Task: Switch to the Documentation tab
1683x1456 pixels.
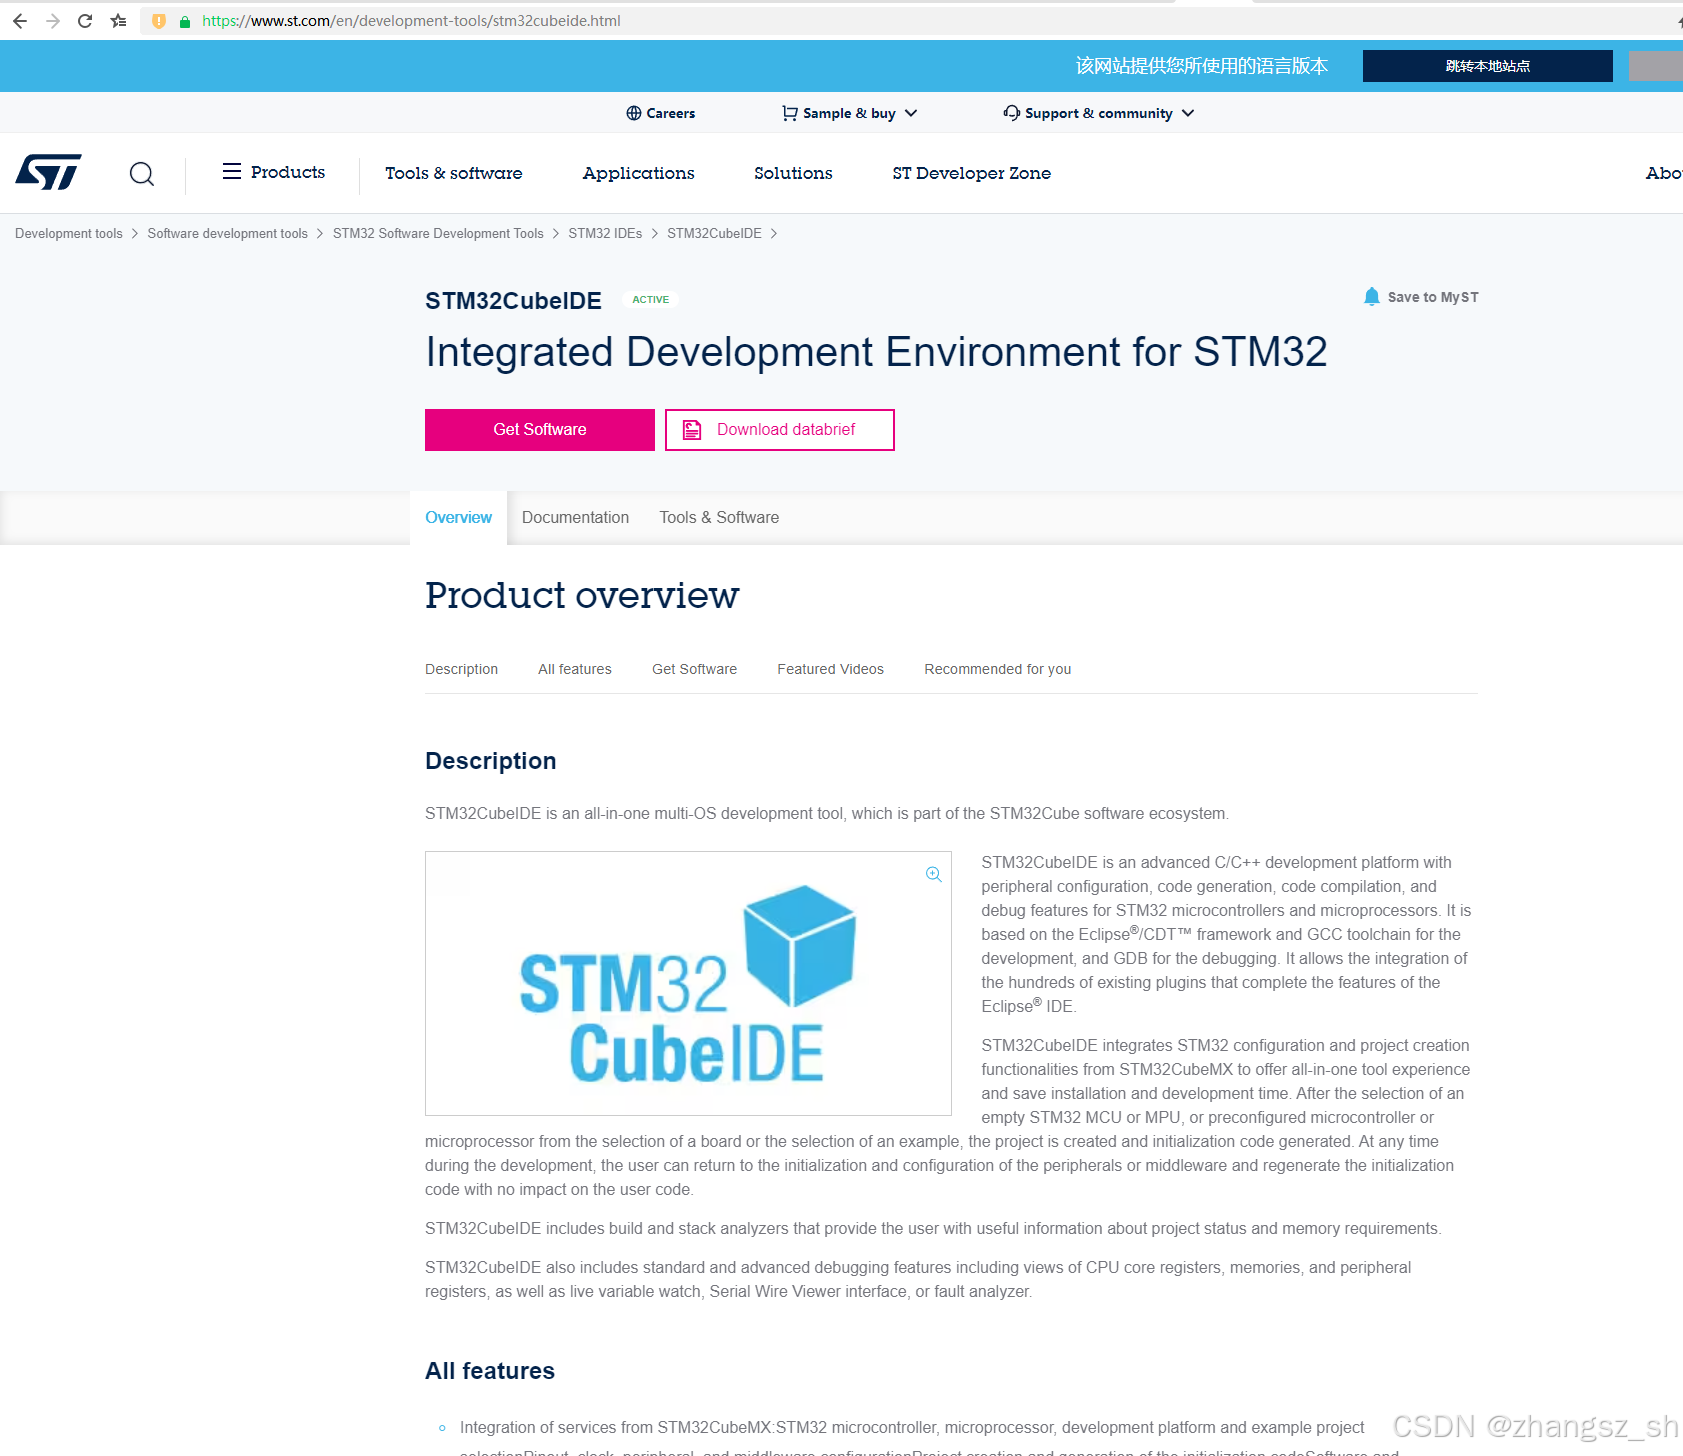Action: coord(575,517)
